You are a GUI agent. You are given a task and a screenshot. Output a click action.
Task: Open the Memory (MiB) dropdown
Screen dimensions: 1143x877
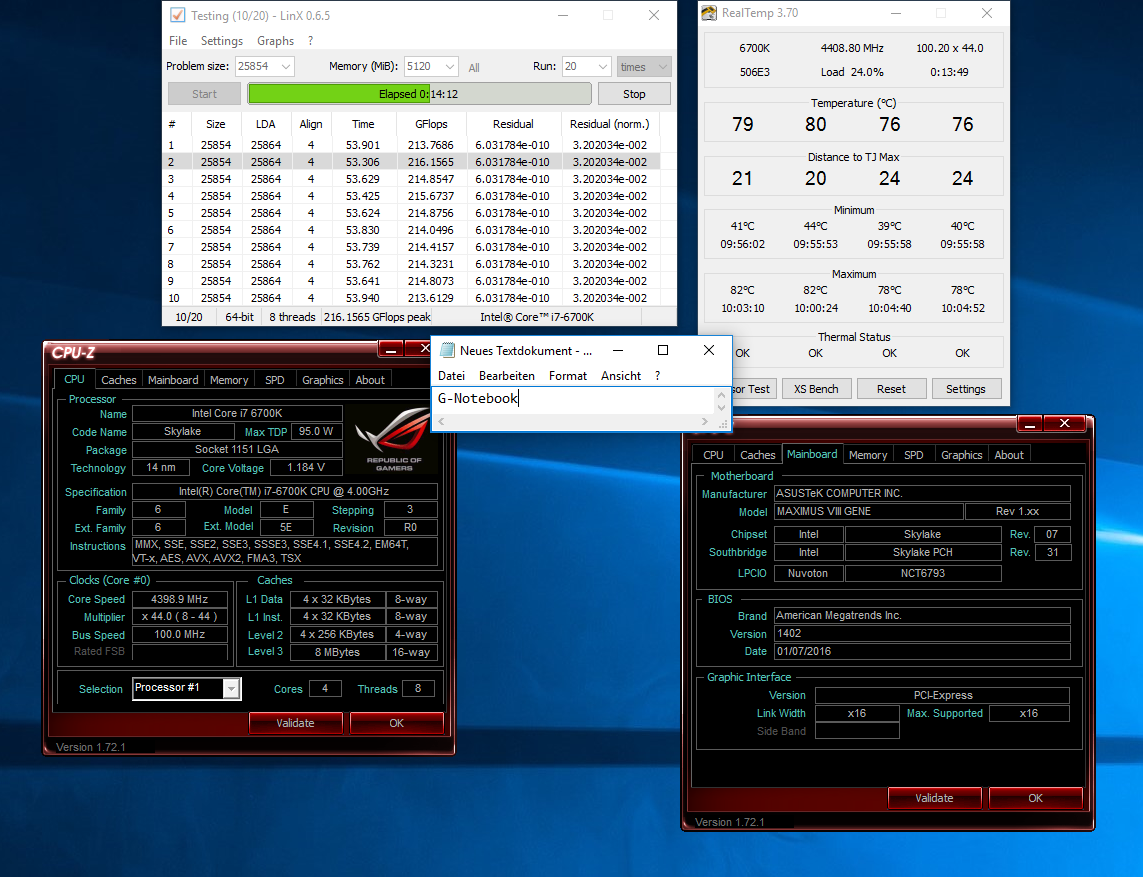[449, 67]
